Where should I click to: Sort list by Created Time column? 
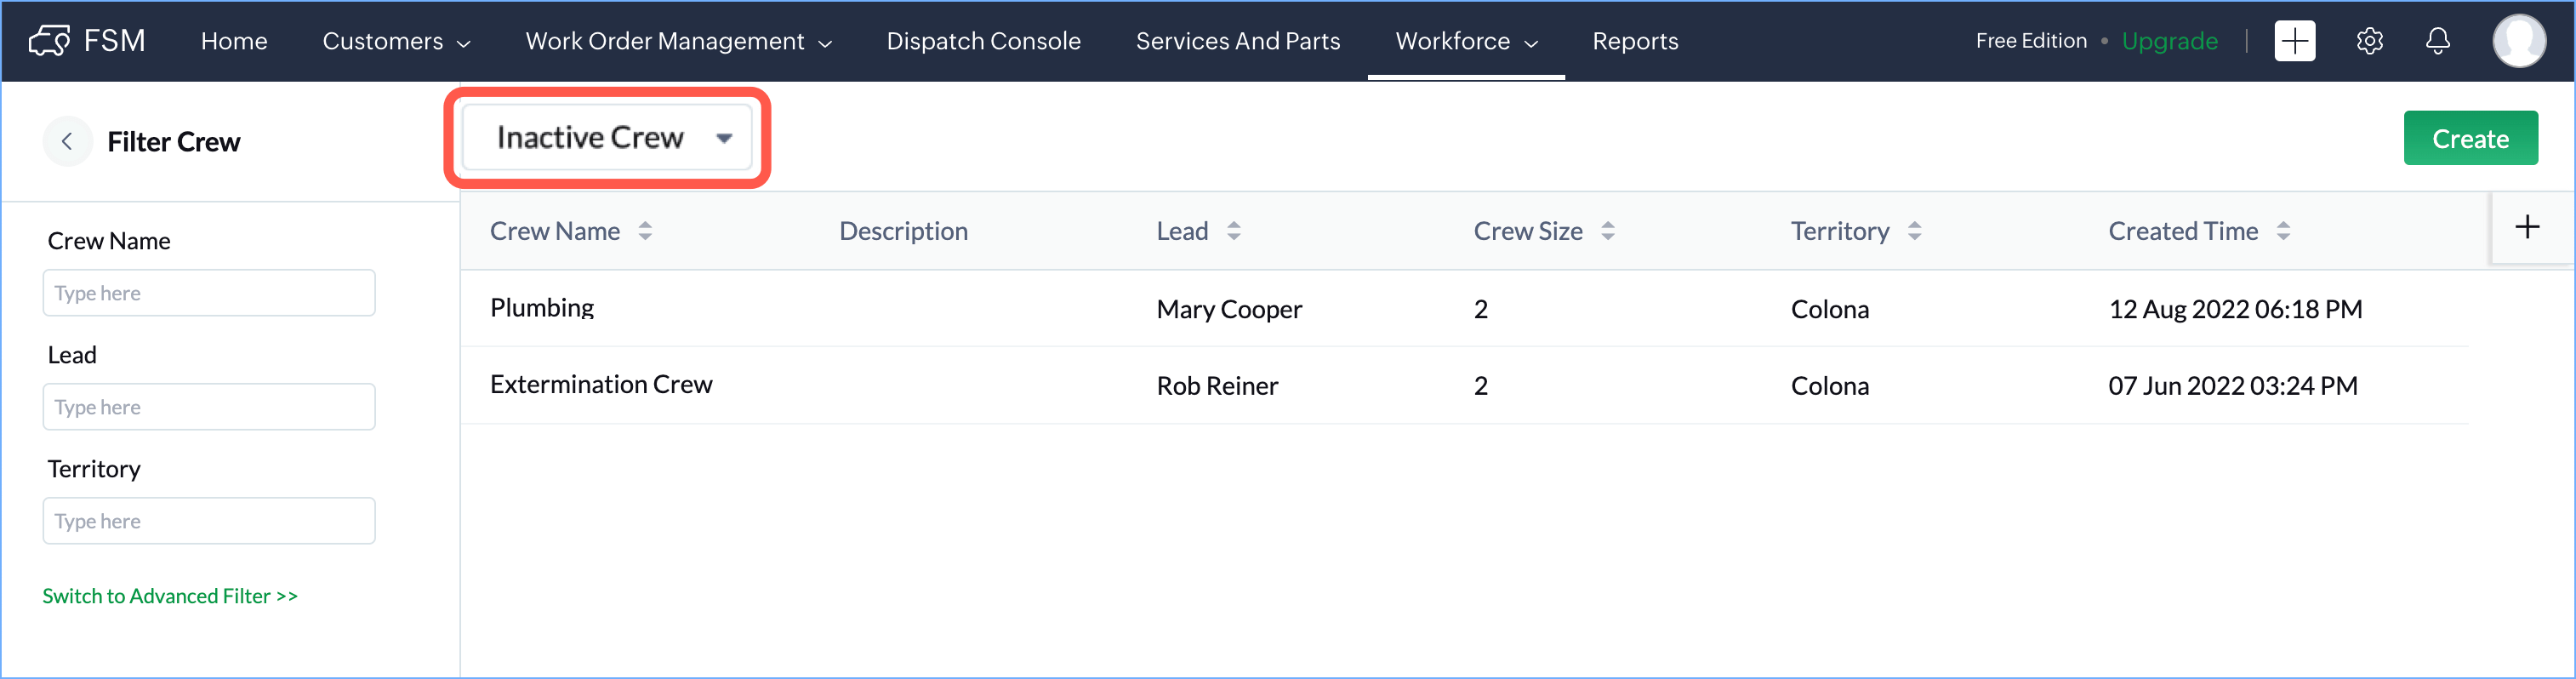pyautogui.click(x=2283, y=231)
